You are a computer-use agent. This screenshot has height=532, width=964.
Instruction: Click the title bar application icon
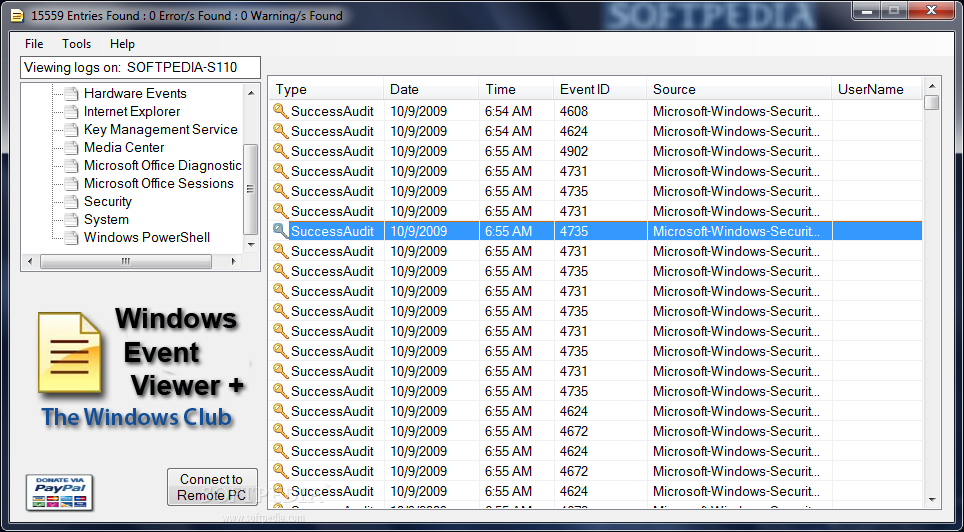(18, 15)
